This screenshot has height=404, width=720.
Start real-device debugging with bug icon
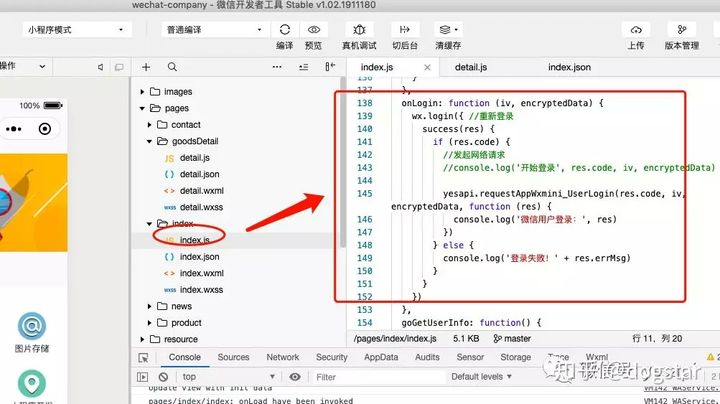[359, 30]
